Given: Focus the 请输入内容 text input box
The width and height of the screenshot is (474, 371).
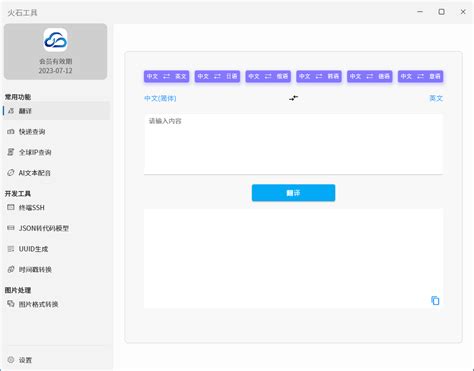Looking at the screenshot, I should tap(293, 144).
